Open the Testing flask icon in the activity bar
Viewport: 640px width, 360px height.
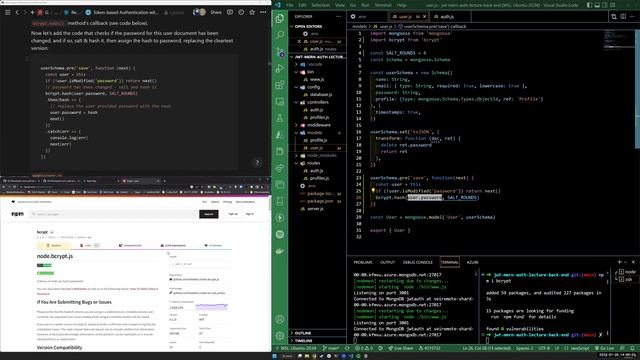[x=280, y=118]
